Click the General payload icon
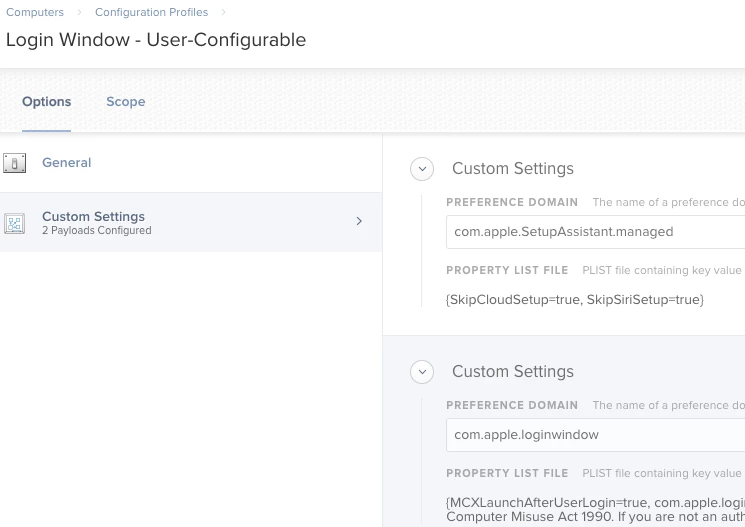The height and width of the screenshot is (527, 745). click(14, 163)
